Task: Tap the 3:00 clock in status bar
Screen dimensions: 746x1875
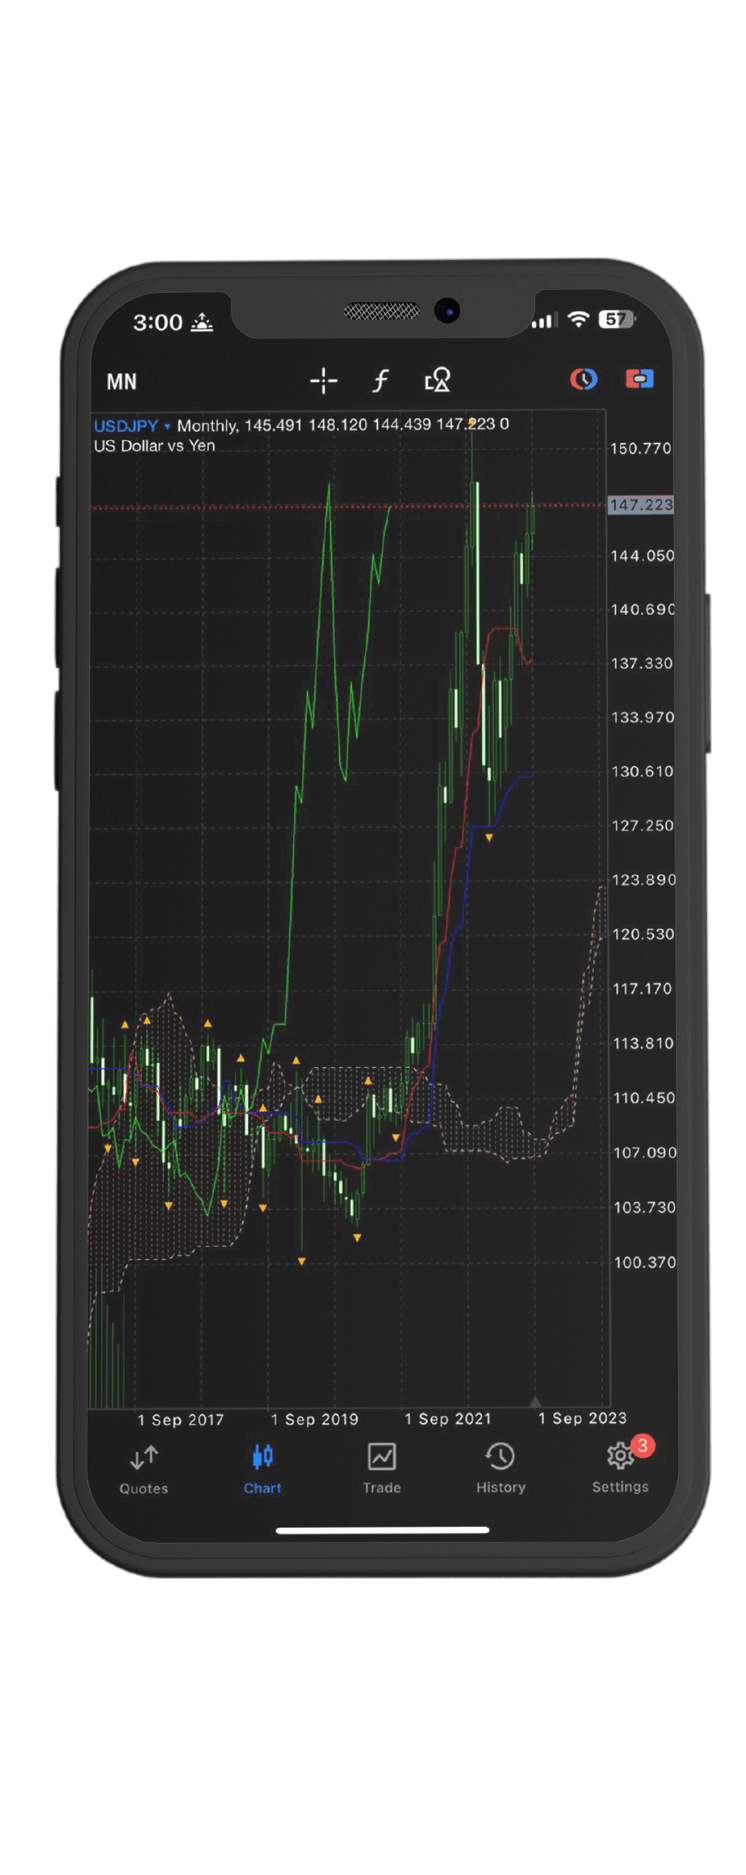Action: [158, 322]
